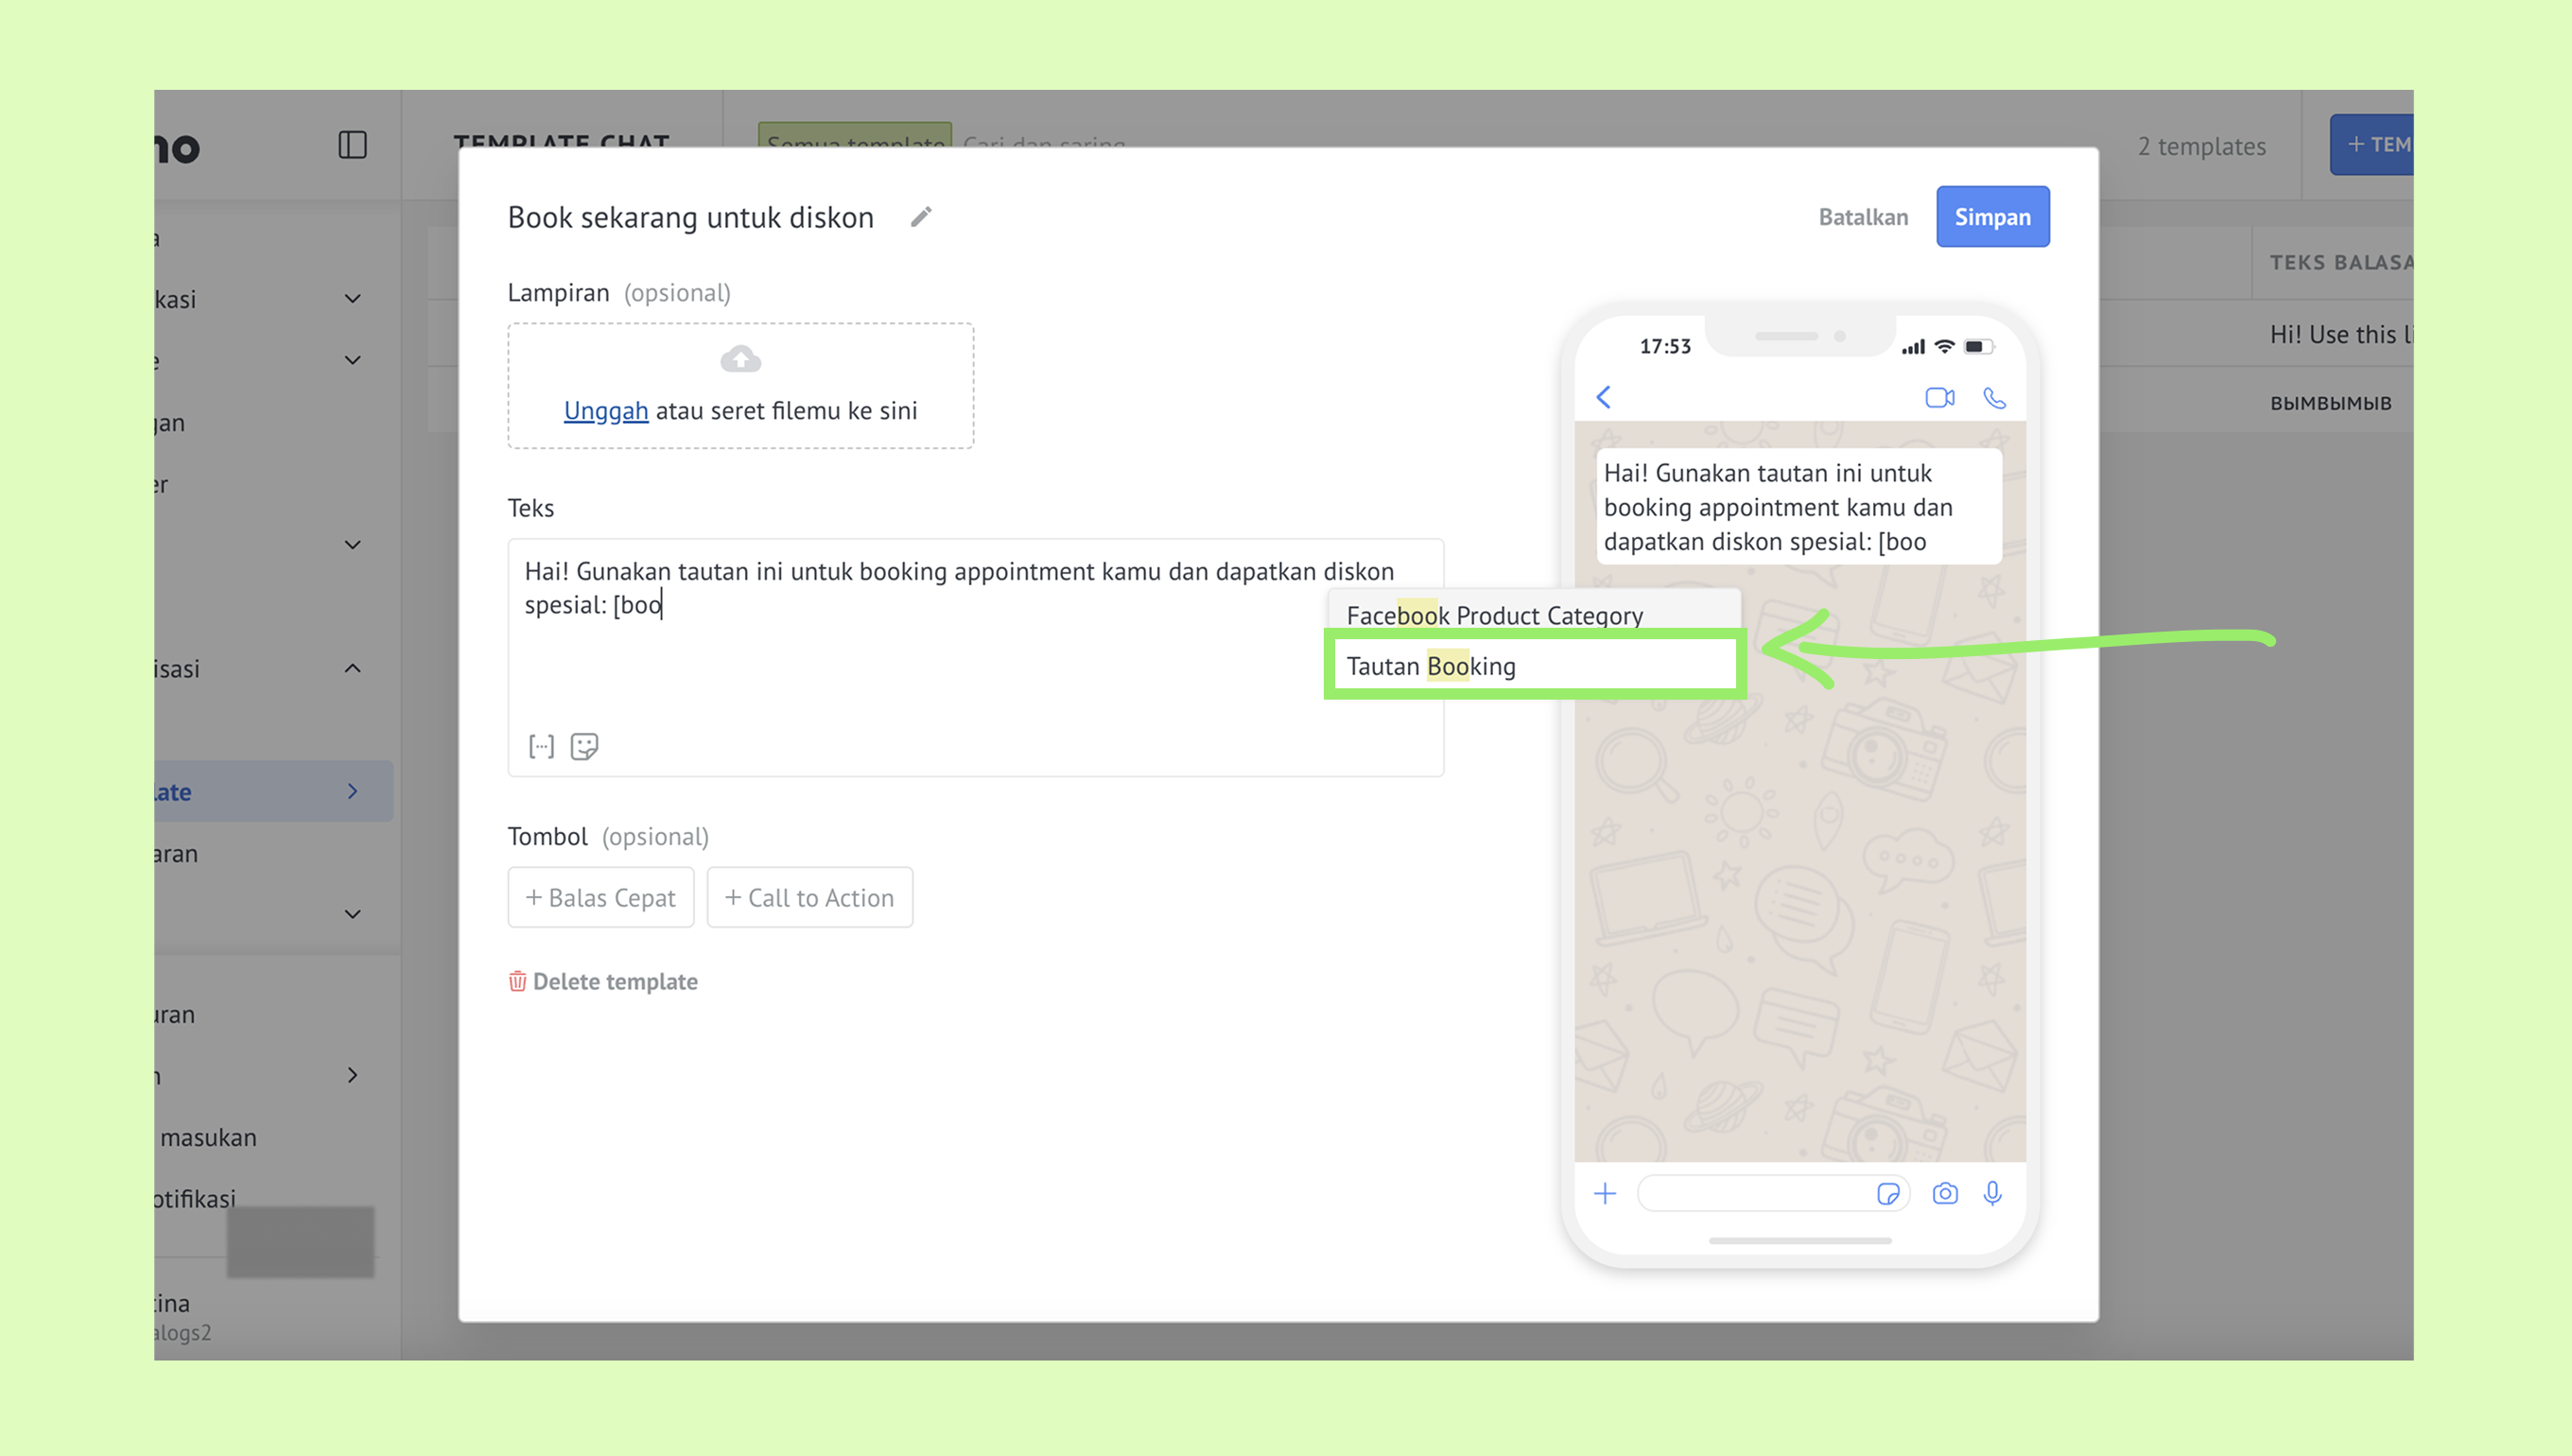Click the Teks field label

[530, 507]
